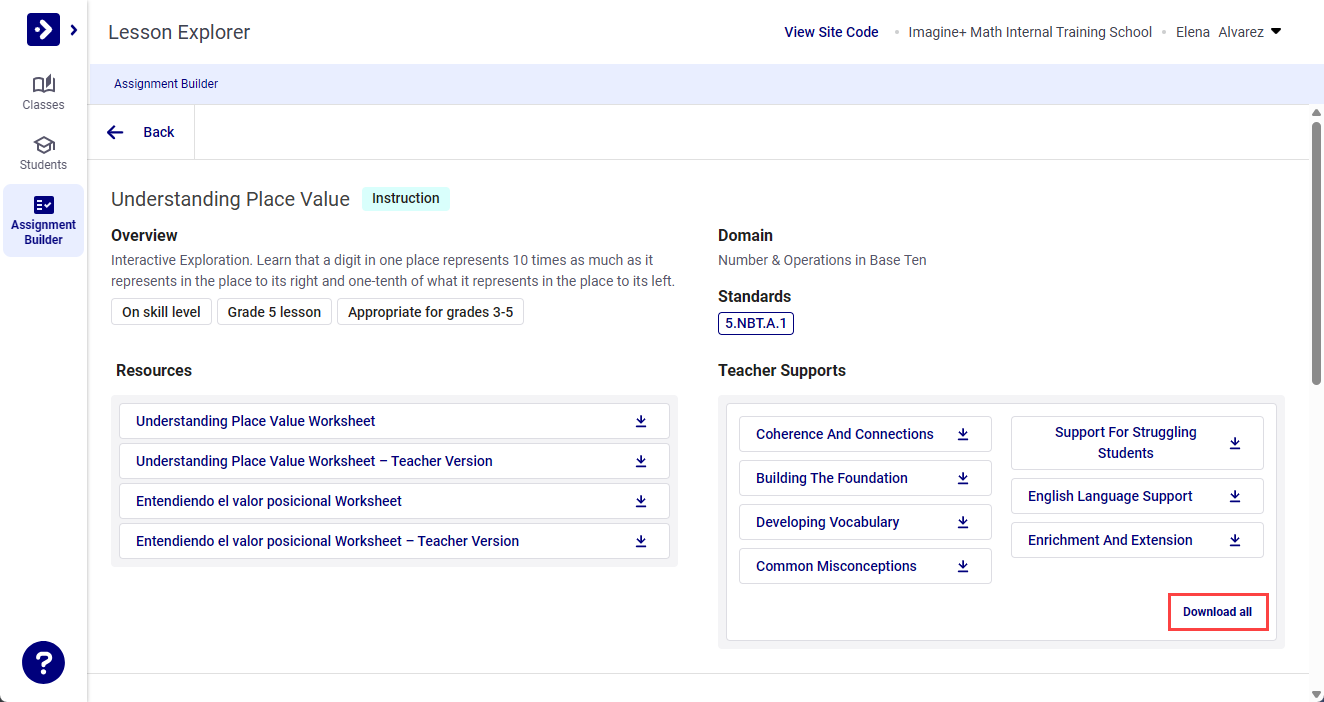Select Assignment Builder in the sidebar
1324x702 pixels.
[x=43, y=220]
